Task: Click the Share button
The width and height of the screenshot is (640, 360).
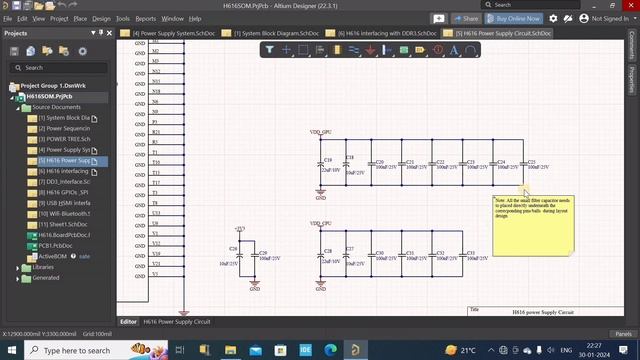Action: click(466, 18)
